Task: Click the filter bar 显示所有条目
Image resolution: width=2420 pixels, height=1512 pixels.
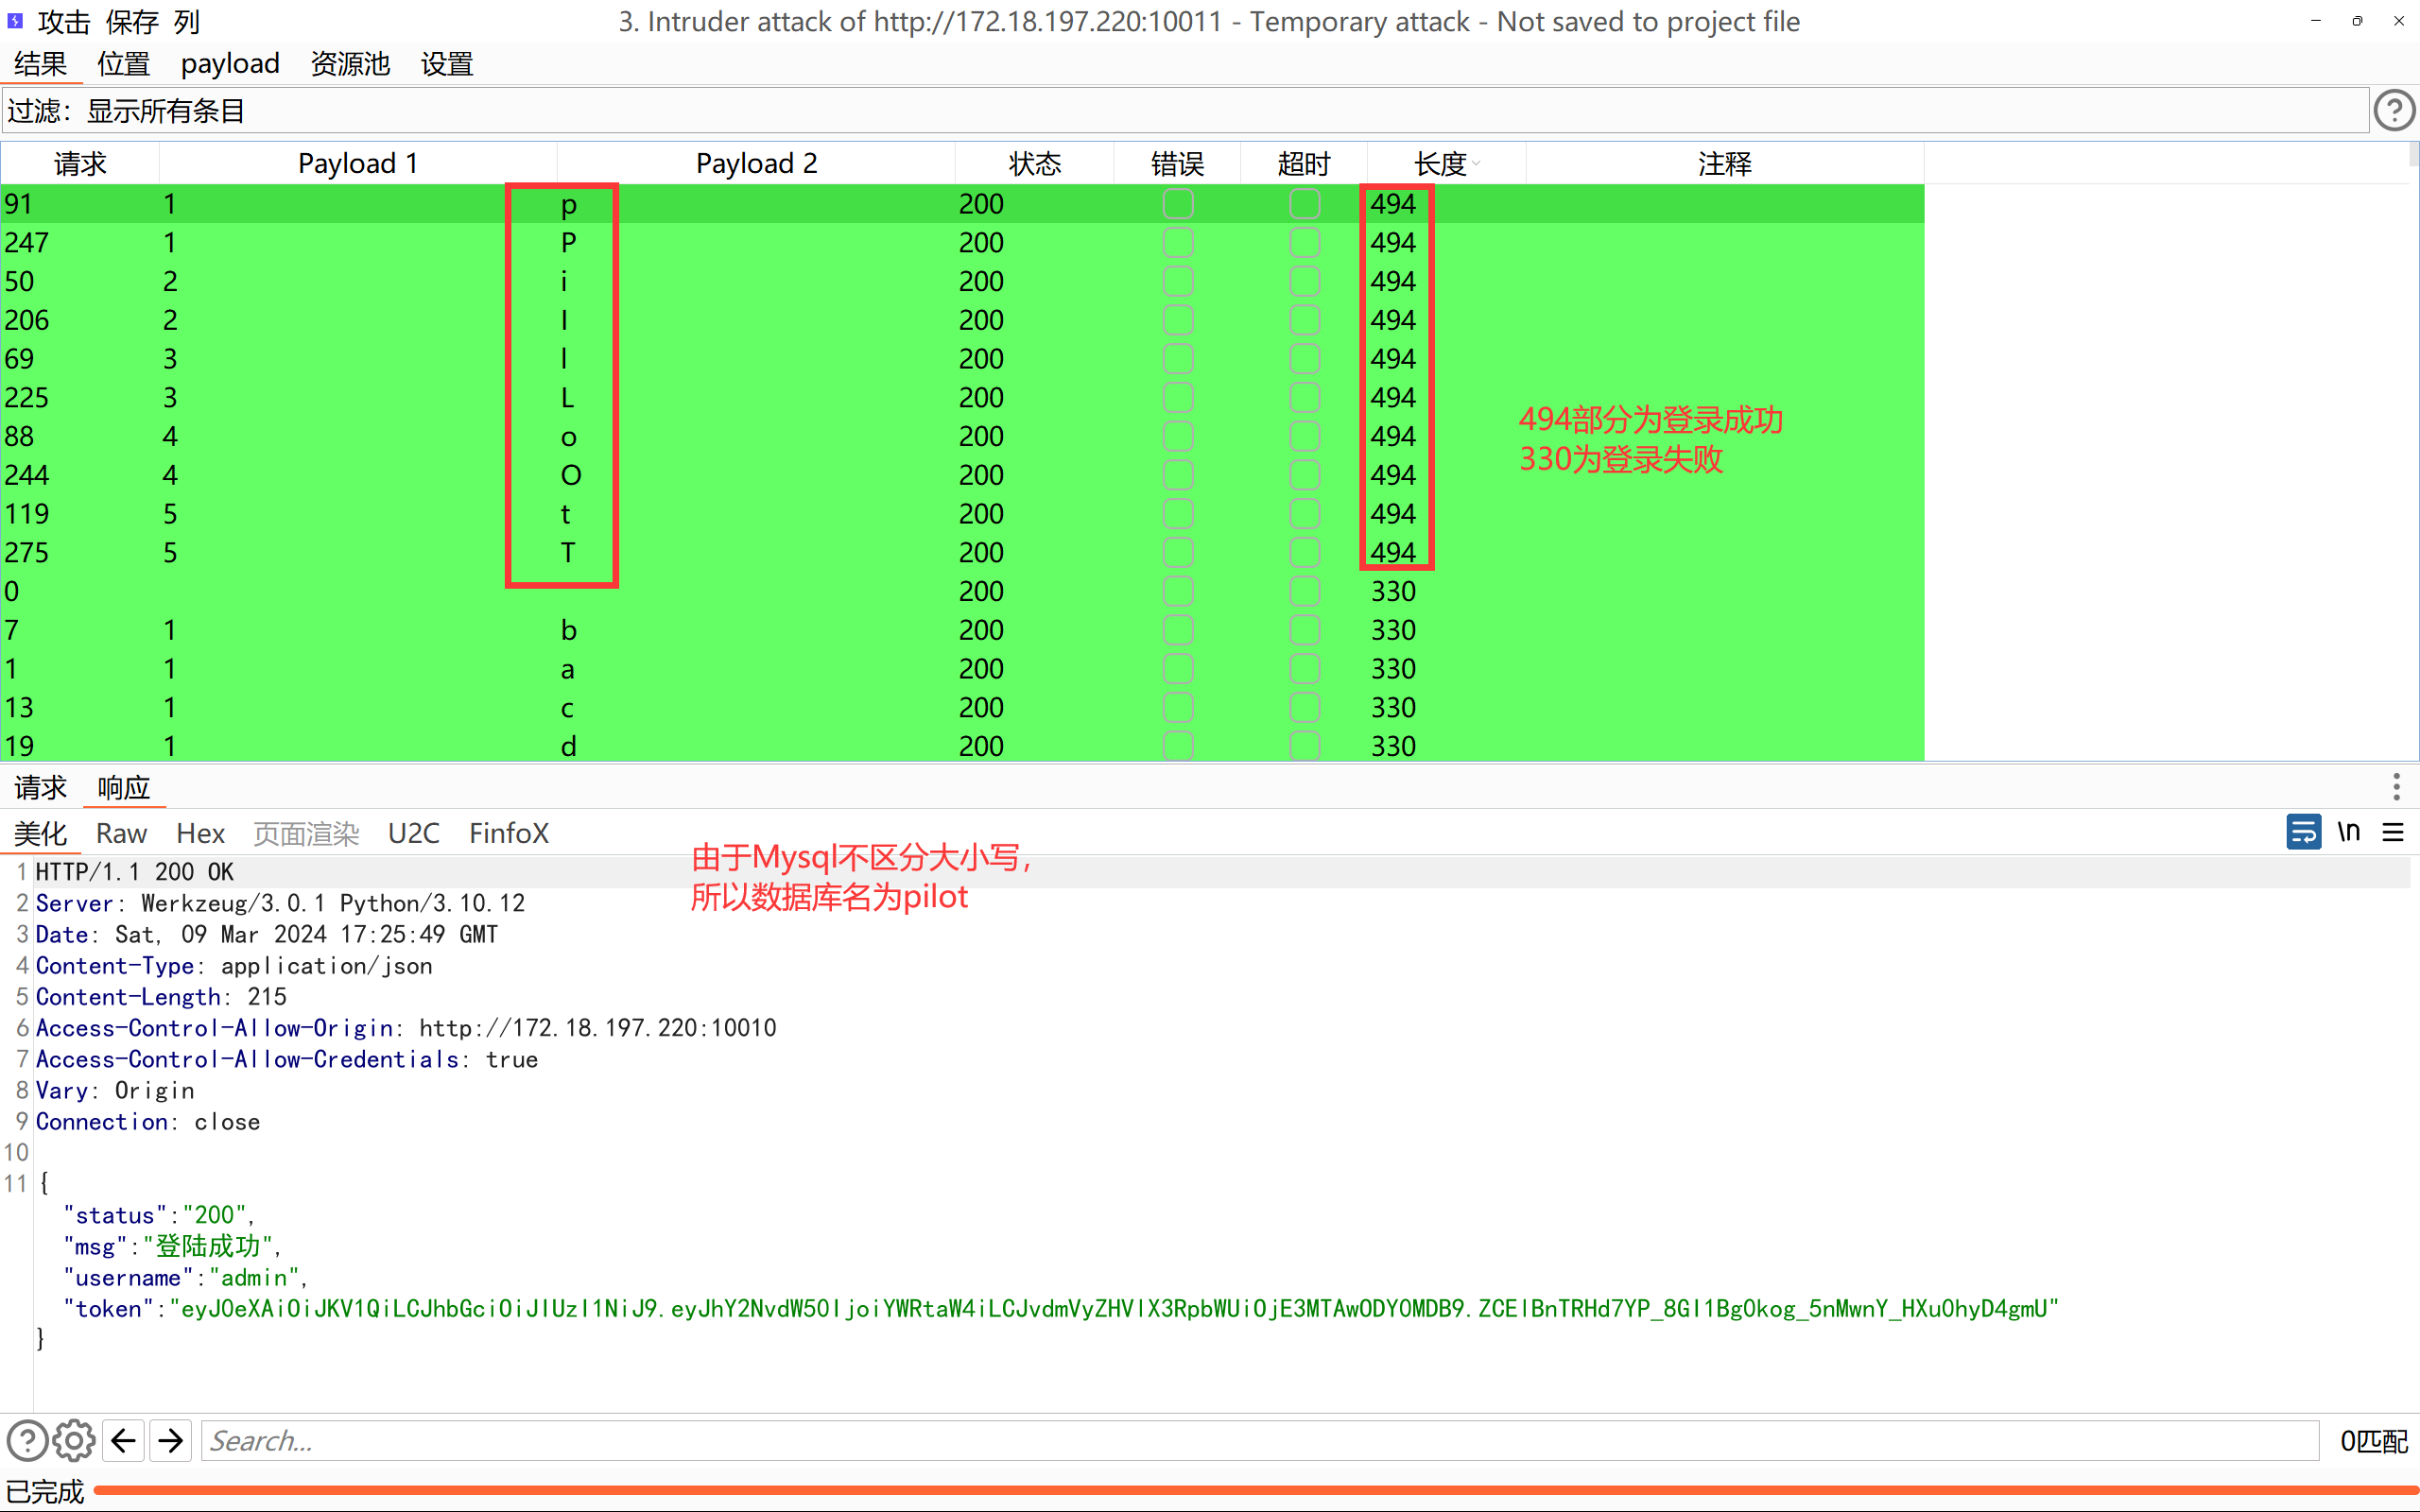Action: pos(1186,110)
